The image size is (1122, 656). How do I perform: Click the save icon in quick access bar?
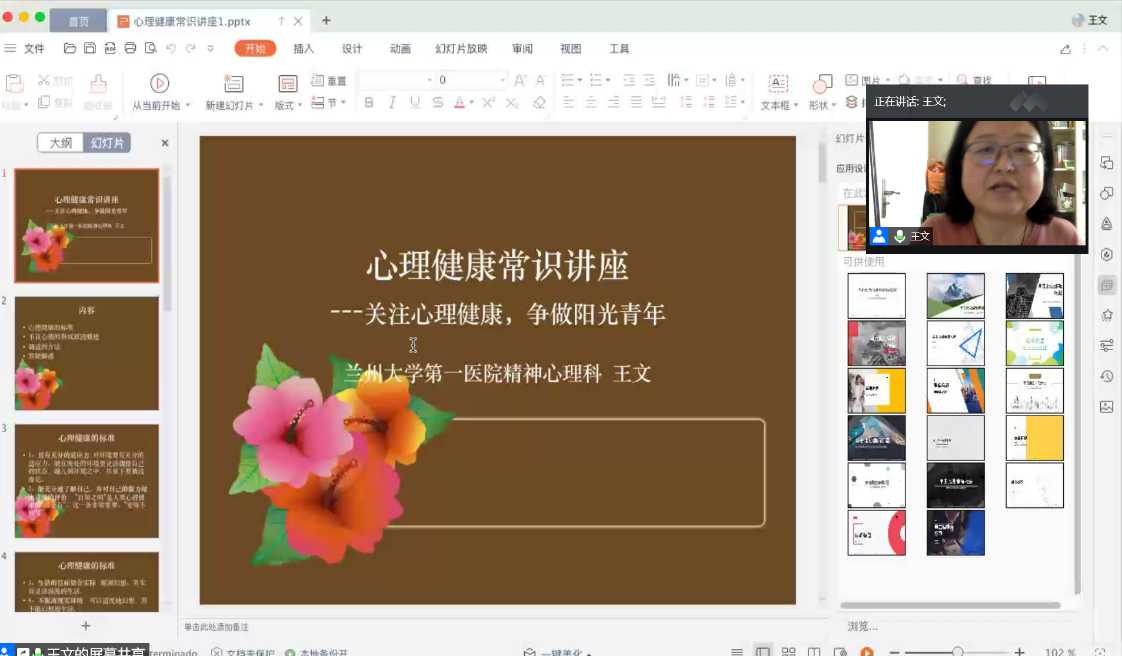click(90, 48)
